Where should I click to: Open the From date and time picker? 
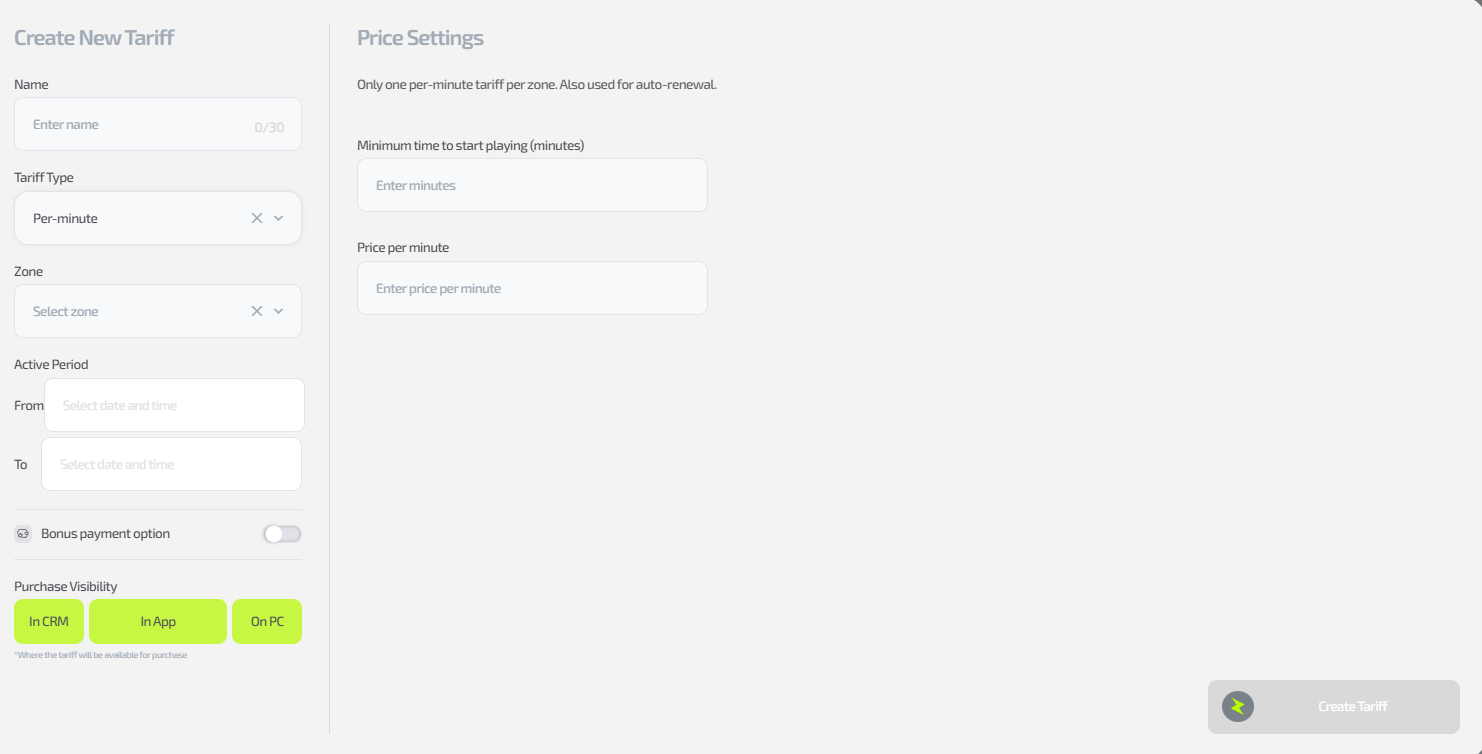pos(174,405)
